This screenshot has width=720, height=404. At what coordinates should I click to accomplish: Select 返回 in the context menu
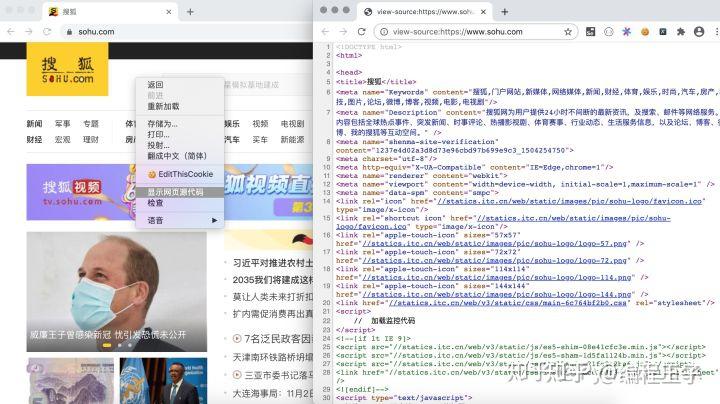coord(155,84)
